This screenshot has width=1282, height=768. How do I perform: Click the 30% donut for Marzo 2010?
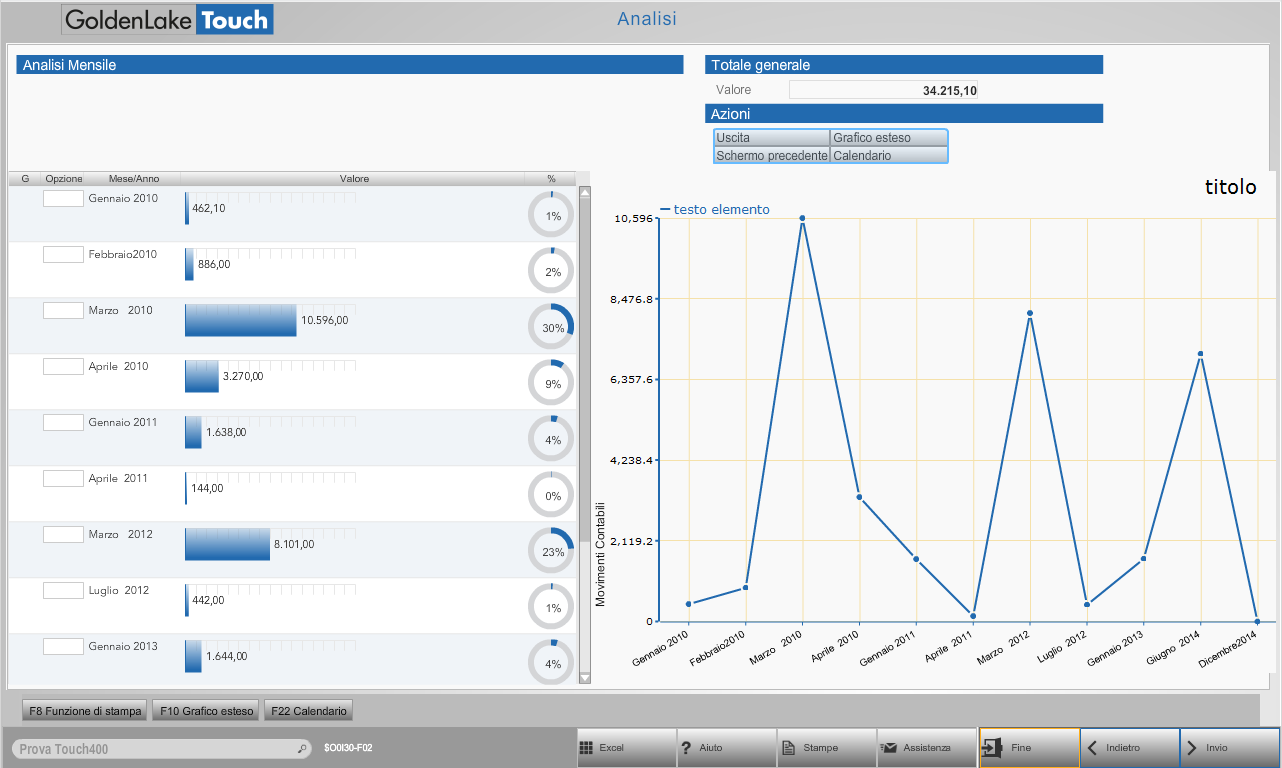pyautogui.click(x=551, y=327)
